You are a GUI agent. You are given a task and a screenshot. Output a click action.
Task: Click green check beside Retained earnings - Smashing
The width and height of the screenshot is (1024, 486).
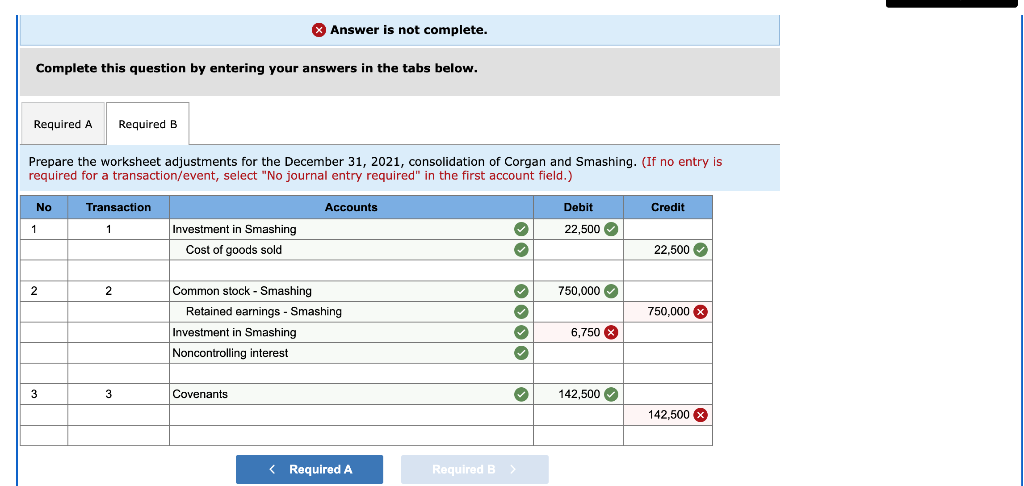pyautogui.click(x=520, y=312)
